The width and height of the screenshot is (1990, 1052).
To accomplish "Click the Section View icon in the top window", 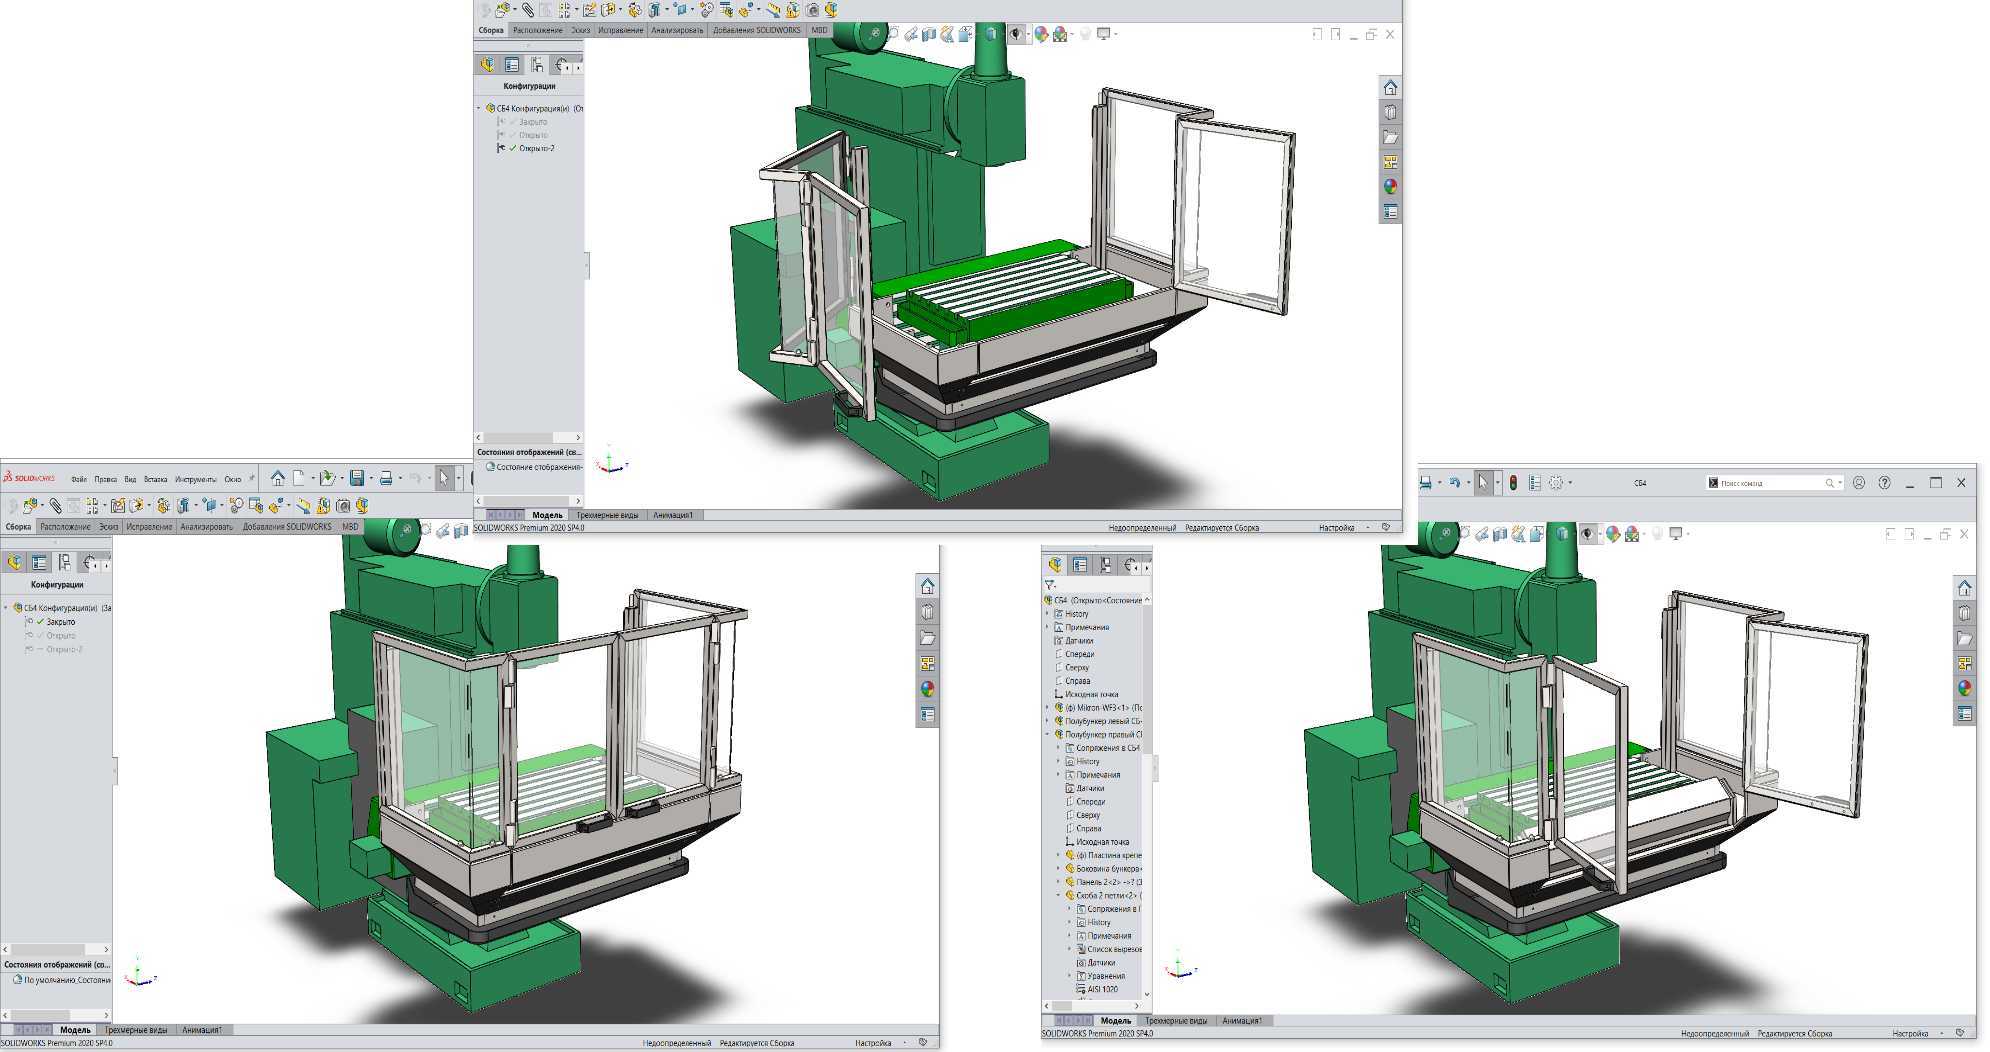I will [x=929, y=34].
